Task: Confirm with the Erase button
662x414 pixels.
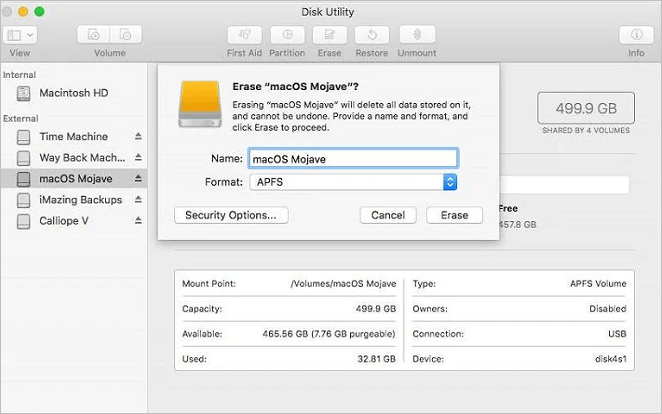Action: (454, 215)
